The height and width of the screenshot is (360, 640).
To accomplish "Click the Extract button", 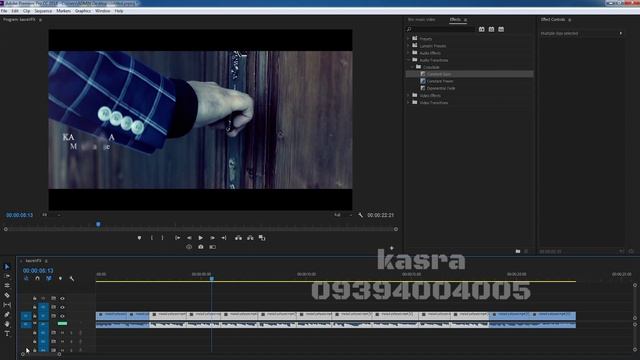I will pos(250,238).
